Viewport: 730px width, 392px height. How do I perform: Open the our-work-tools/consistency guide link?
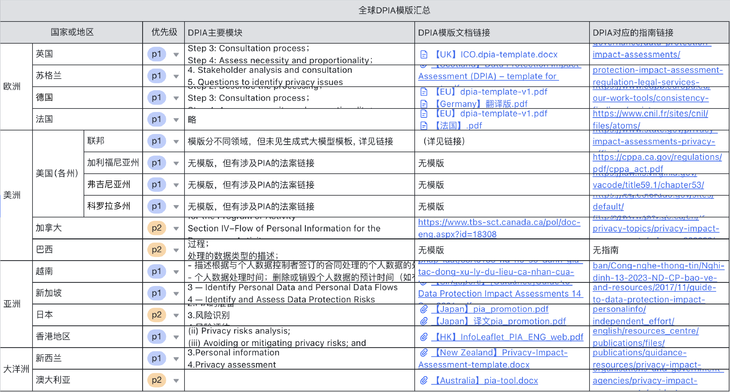coord(650,98)
